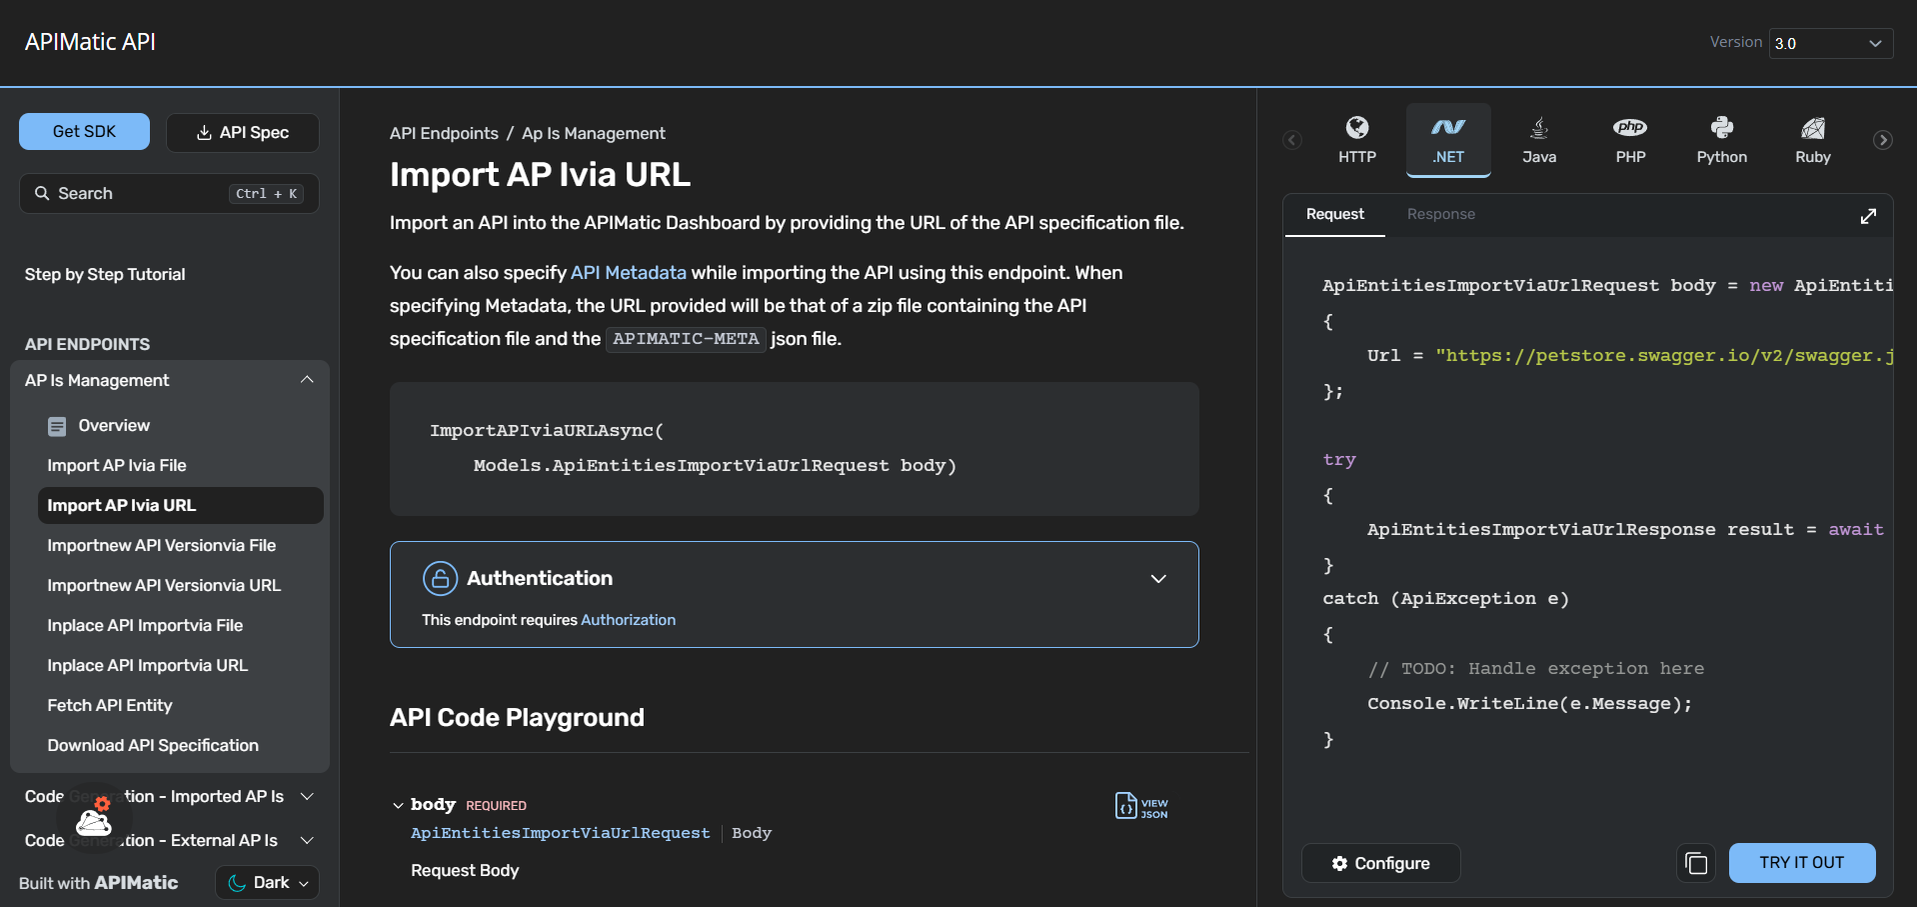The width and height of the screenshot is (1917, 907).
Task: Follow the Authorization link
Action: pyautogui.click(x=628, y=620)
